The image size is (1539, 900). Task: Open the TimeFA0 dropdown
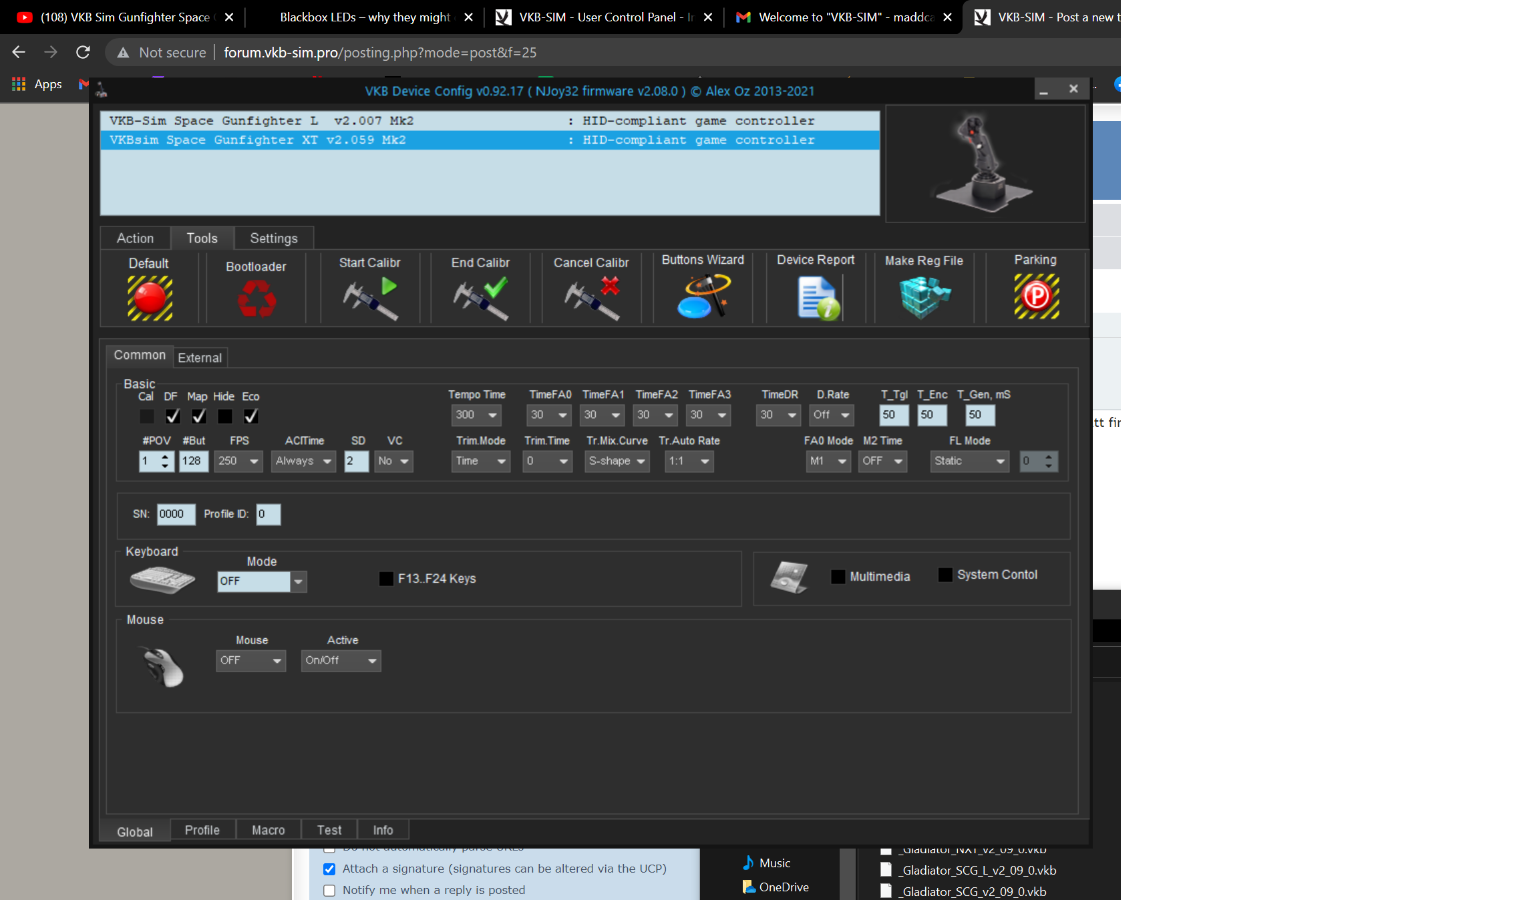[550, 415]
